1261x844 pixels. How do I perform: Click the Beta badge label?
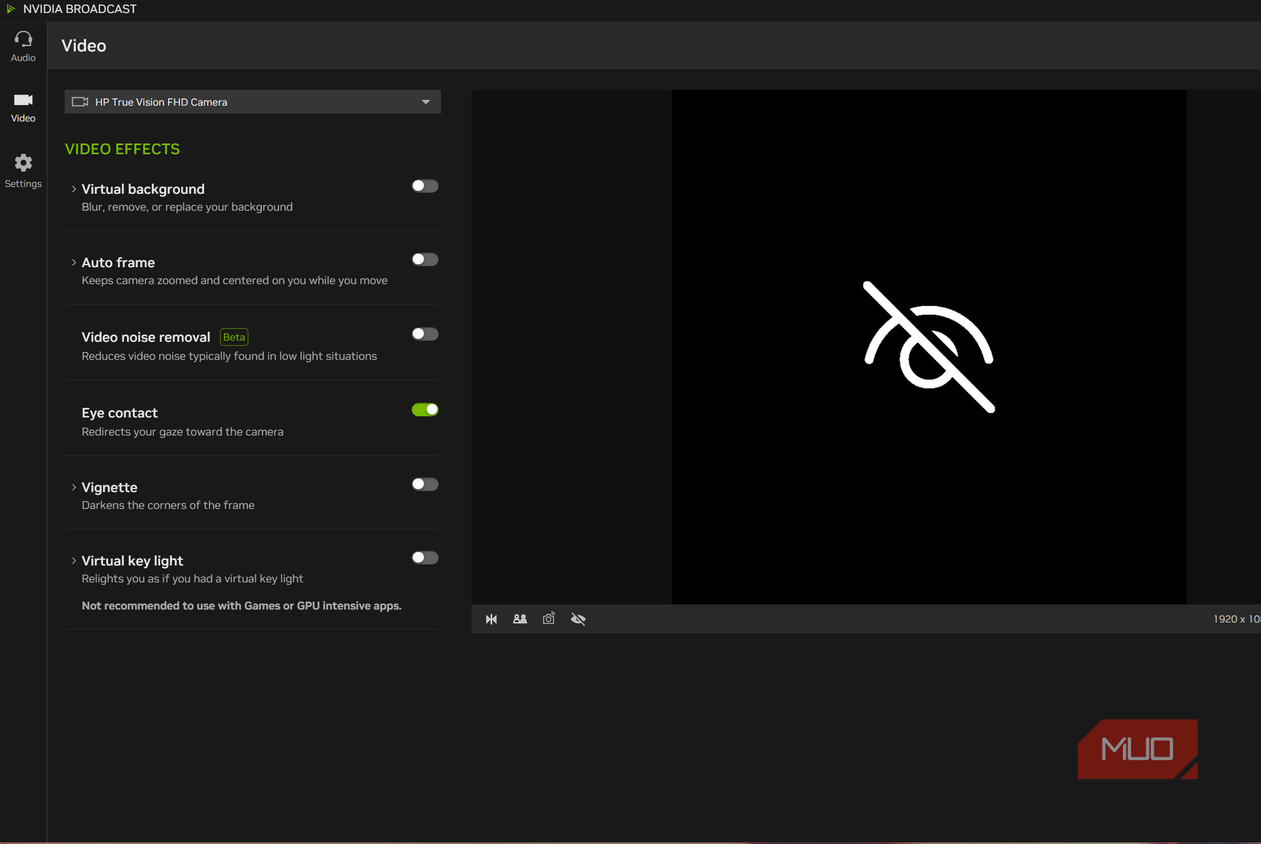[234, 337]
